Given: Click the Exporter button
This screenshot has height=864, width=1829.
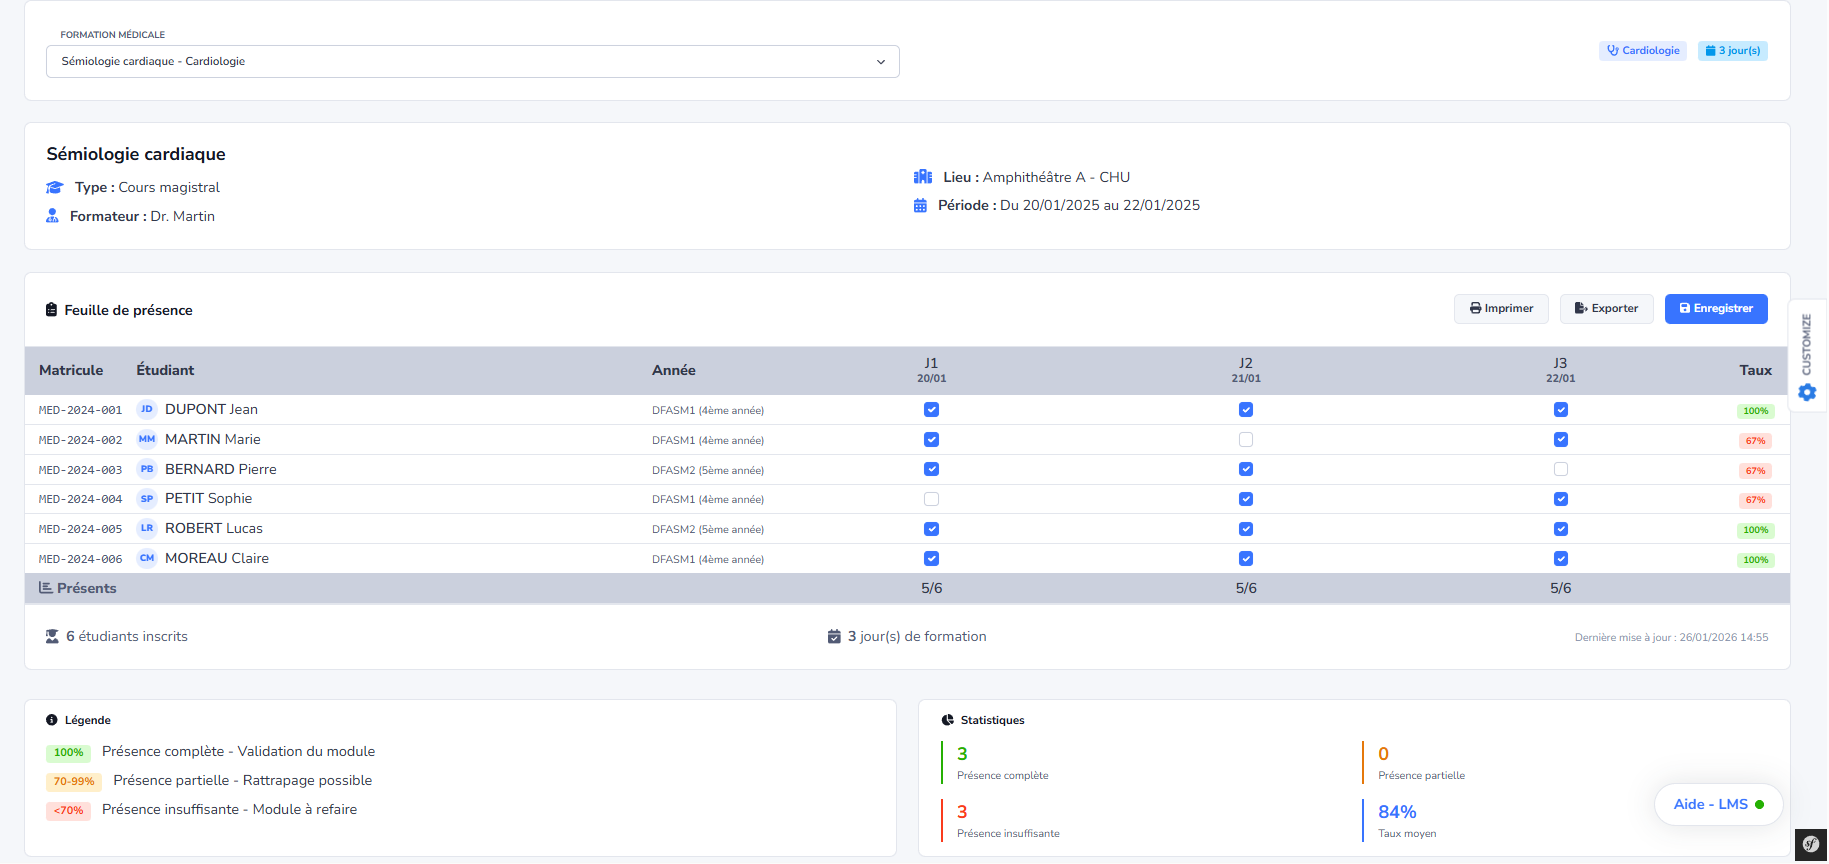Looking at the screenshot, I should [x=1606, y=309].
